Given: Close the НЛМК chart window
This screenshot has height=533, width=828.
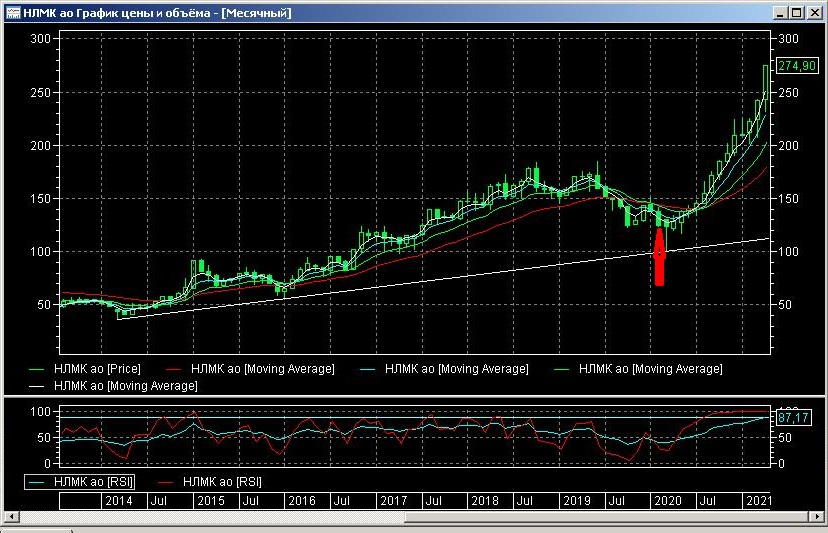Looking at the screenshot, I should [x=815, y=13].
